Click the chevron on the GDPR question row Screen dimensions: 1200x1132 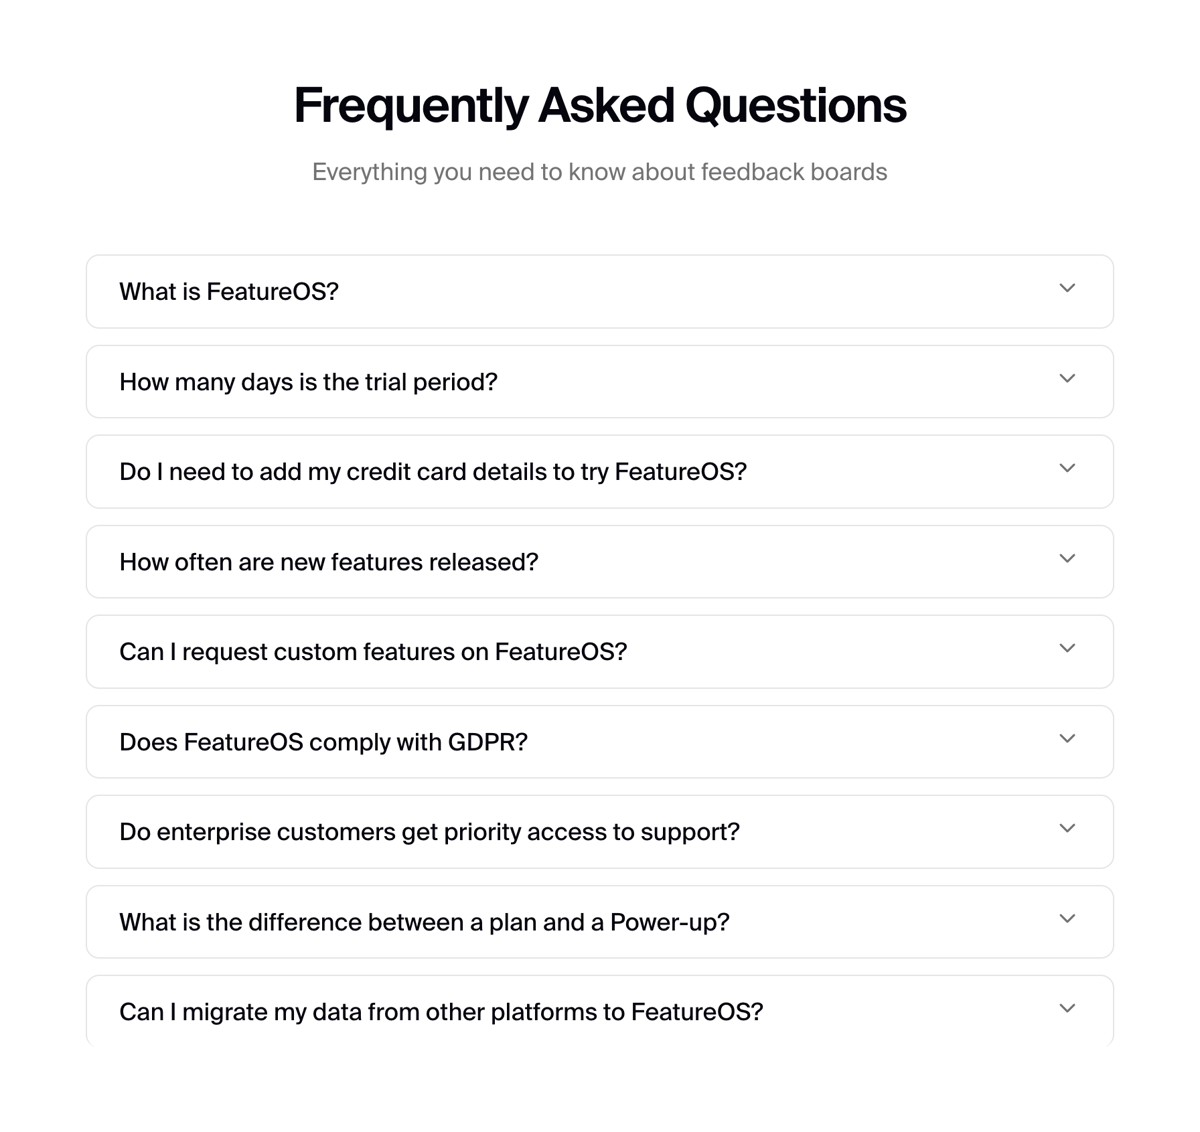click(x=1066, y=738)
